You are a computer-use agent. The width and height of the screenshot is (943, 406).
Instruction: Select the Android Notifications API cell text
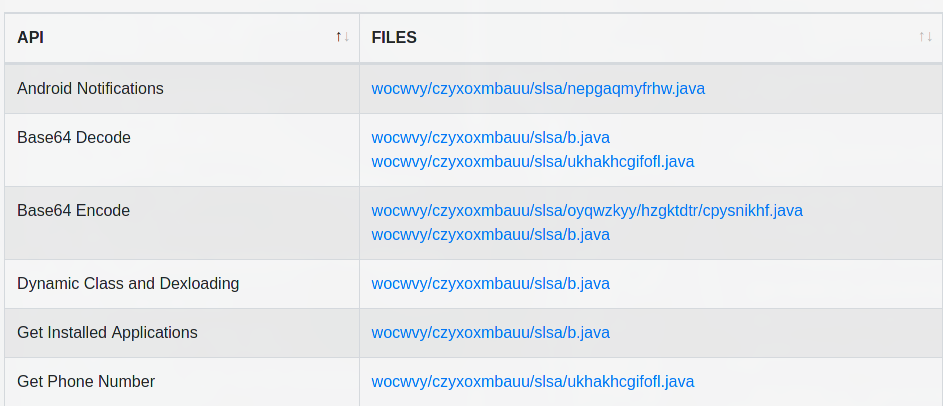click(90, 88)
